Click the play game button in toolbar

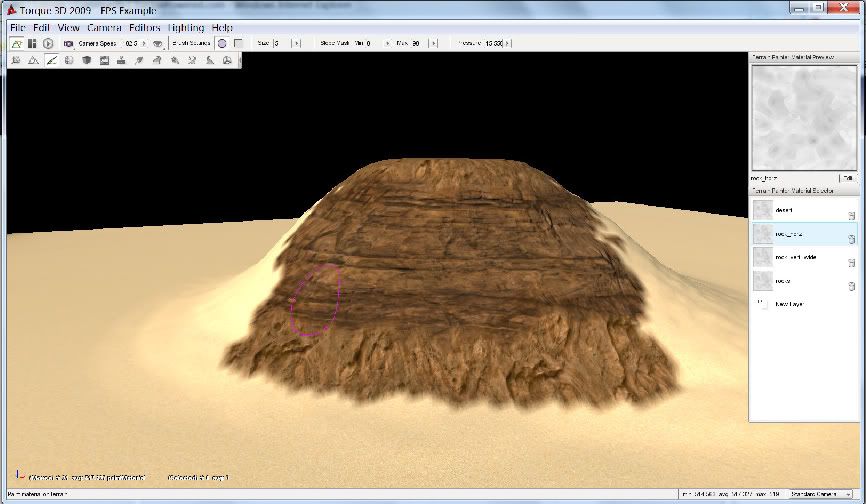pyautogui.click(x=47, y=44)
